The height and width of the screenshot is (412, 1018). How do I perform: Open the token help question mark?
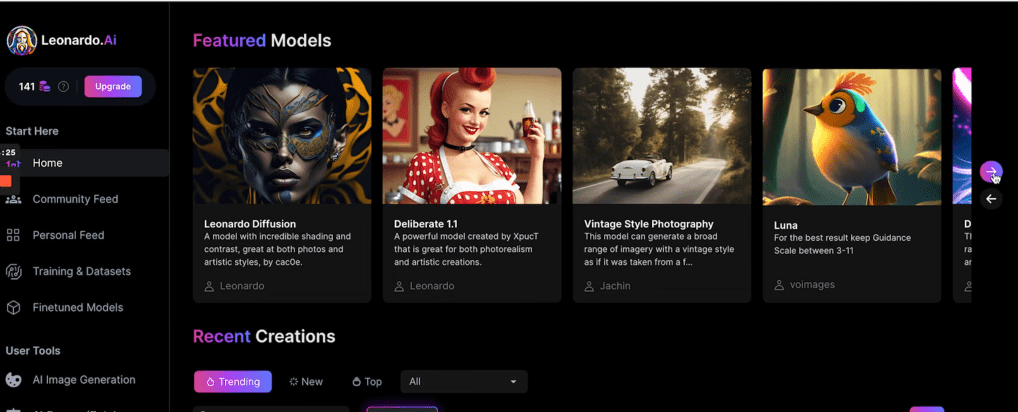[x=63, y=86]
